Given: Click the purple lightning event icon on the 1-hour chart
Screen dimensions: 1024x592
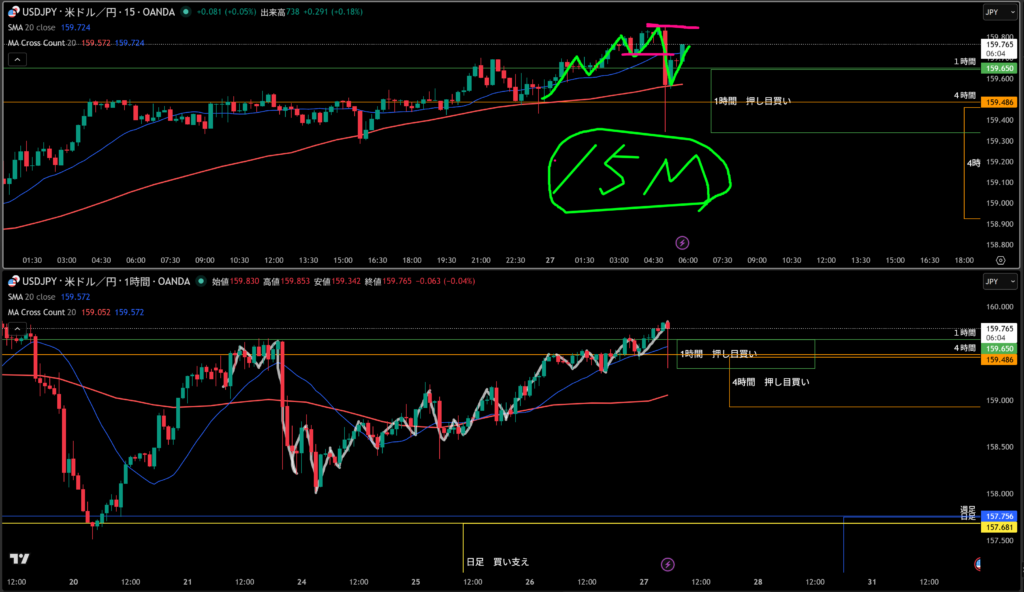Looking at the screenshot, I should pos(669,565).
